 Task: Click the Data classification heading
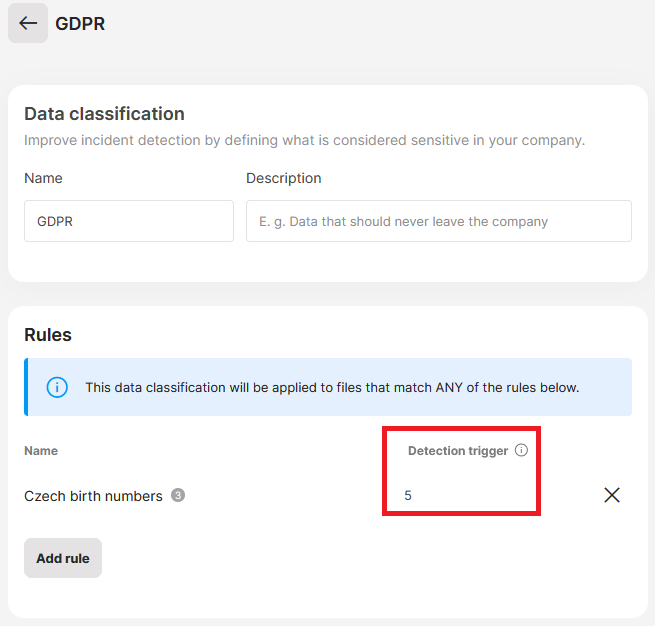(x=104, y=114)
